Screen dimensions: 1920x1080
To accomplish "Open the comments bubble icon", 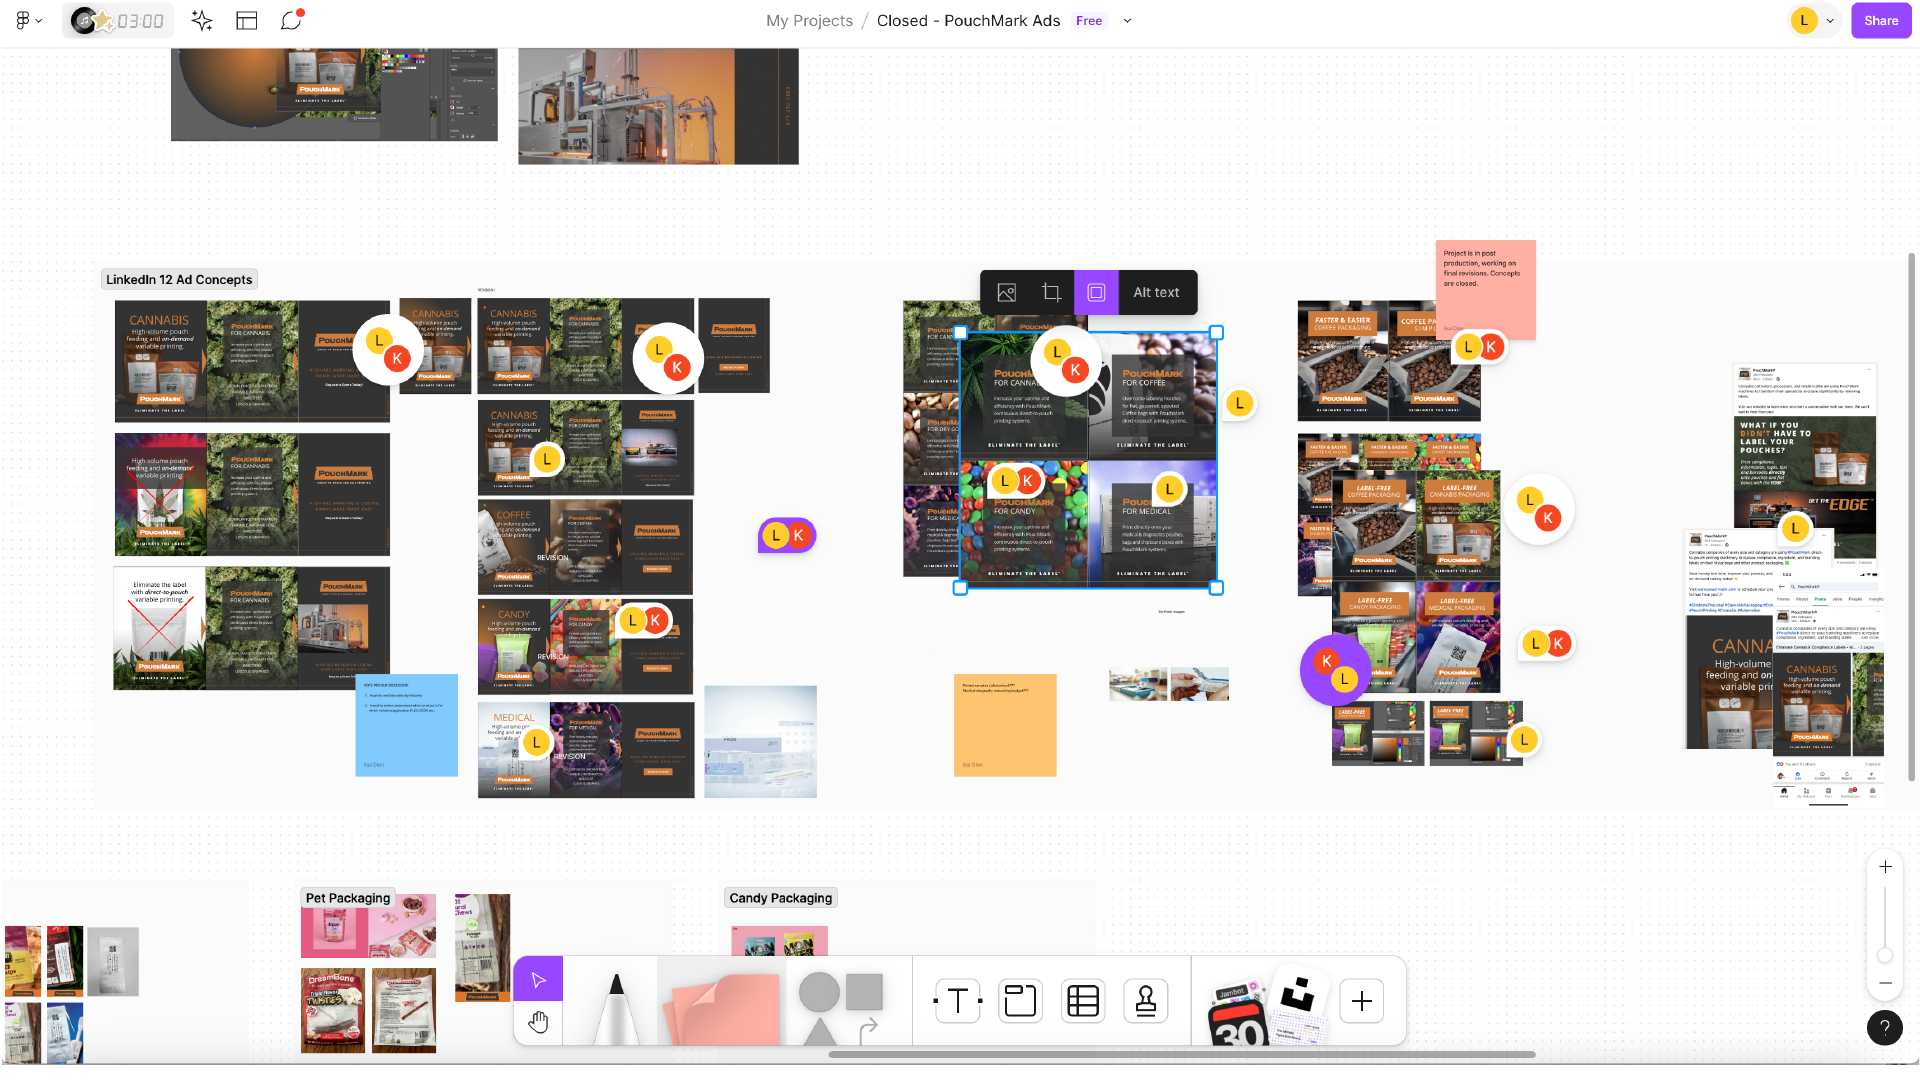I will pos(291,20).
